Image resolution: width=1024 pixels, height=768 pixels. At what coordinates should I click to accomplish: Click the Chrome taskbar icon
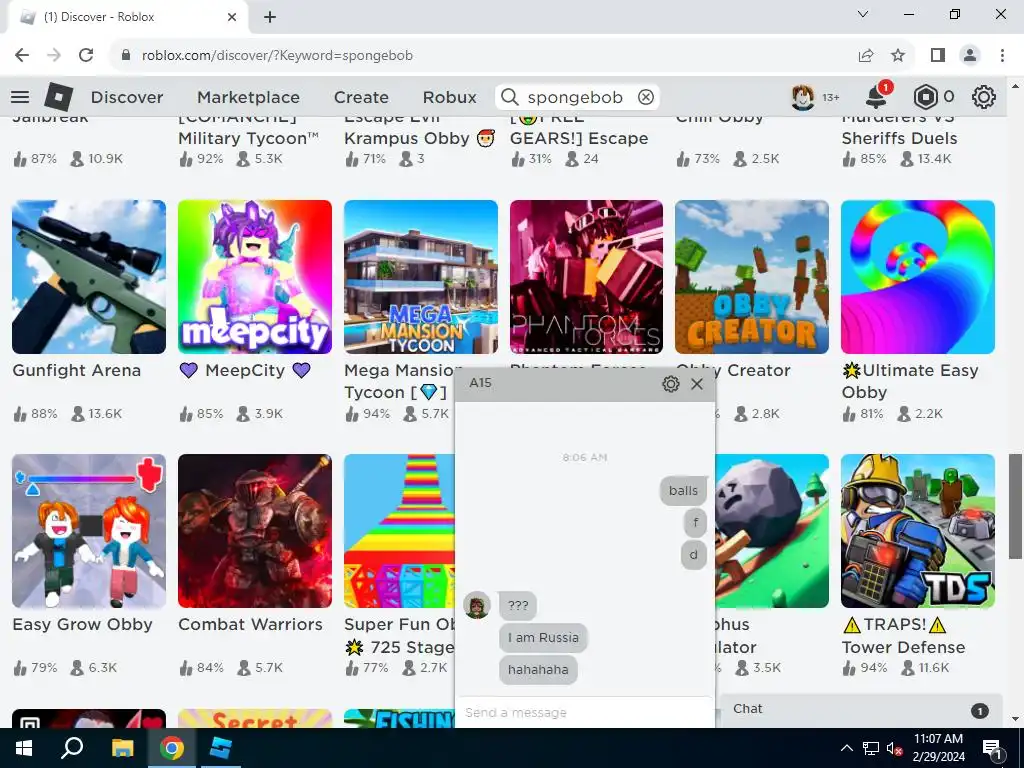coord(172,748)
